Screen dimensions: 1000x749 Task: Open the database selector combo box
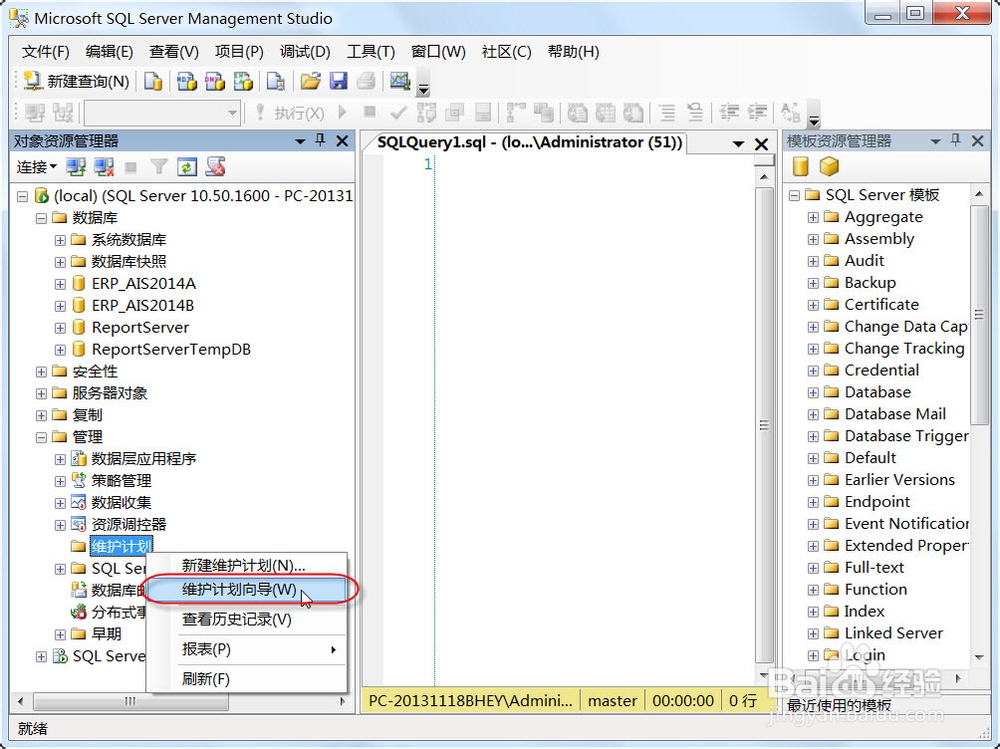click(x=163, y=114)
